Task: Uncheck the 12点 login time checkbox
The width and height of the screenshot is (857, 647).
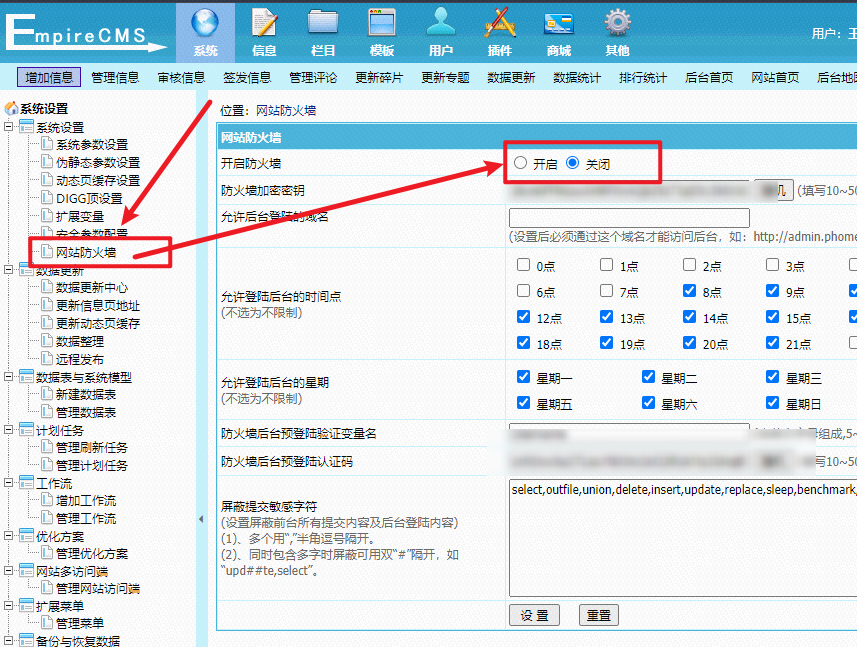Action: 524,317
